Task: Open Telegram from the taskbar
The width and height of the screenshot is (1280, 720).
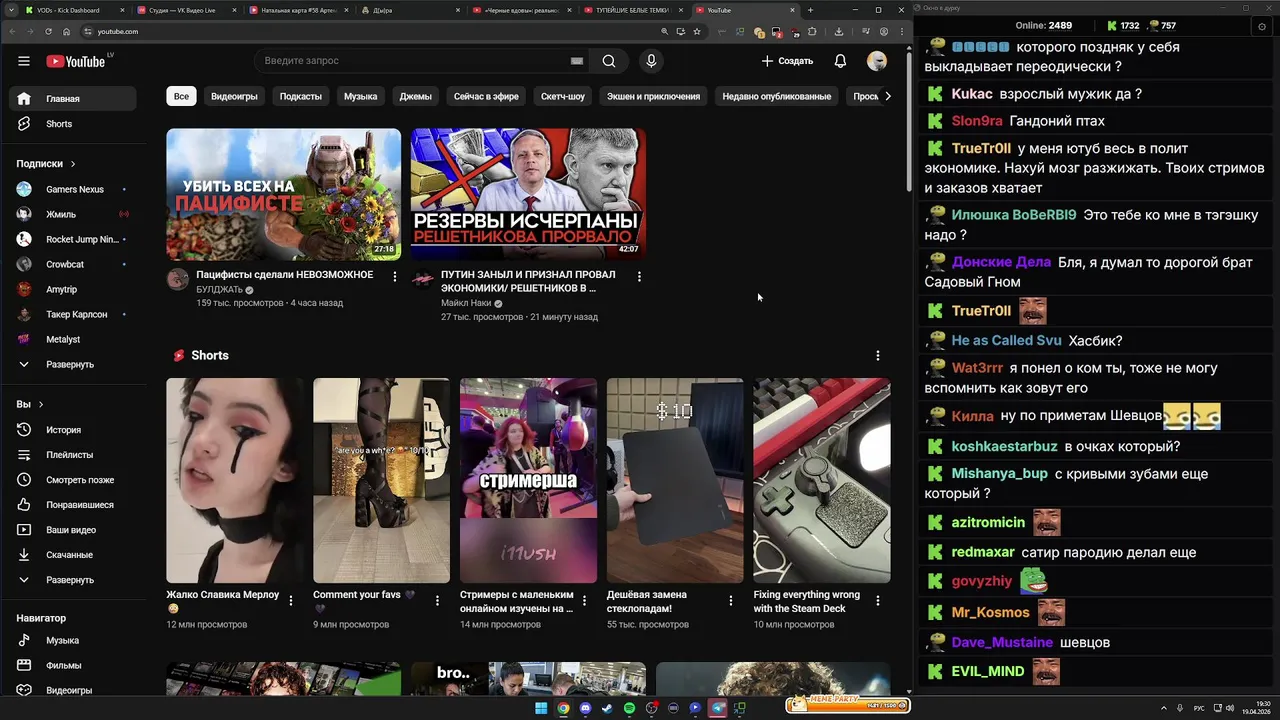Action: (717, 708)
